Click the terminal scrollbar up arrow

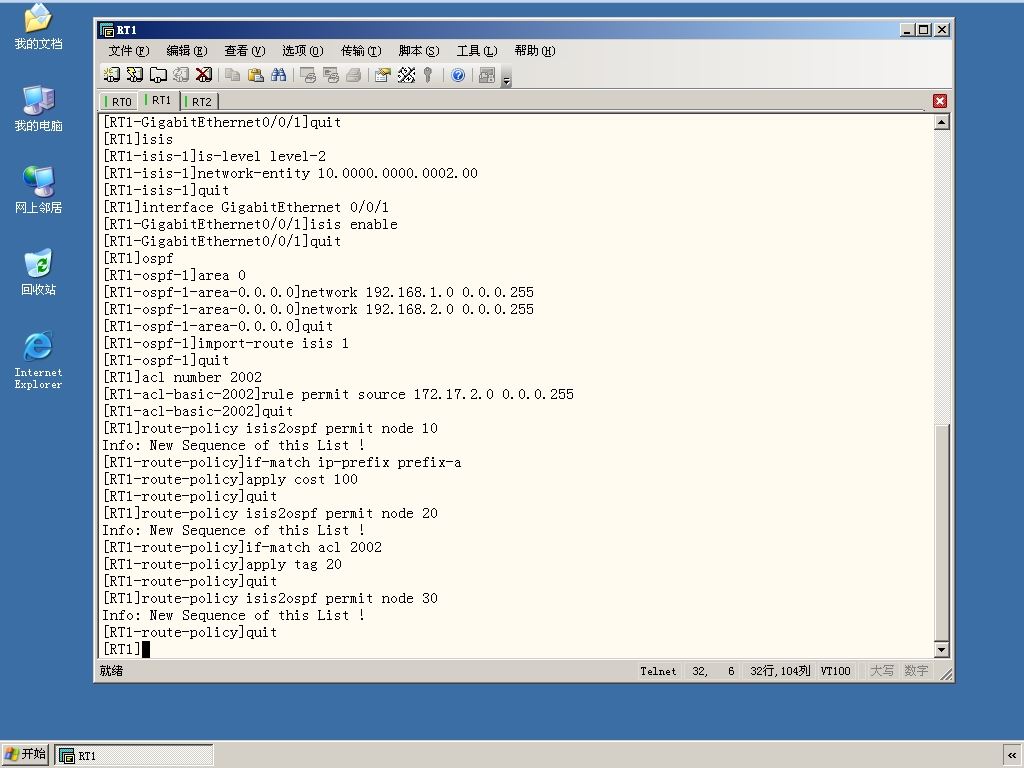941,122
